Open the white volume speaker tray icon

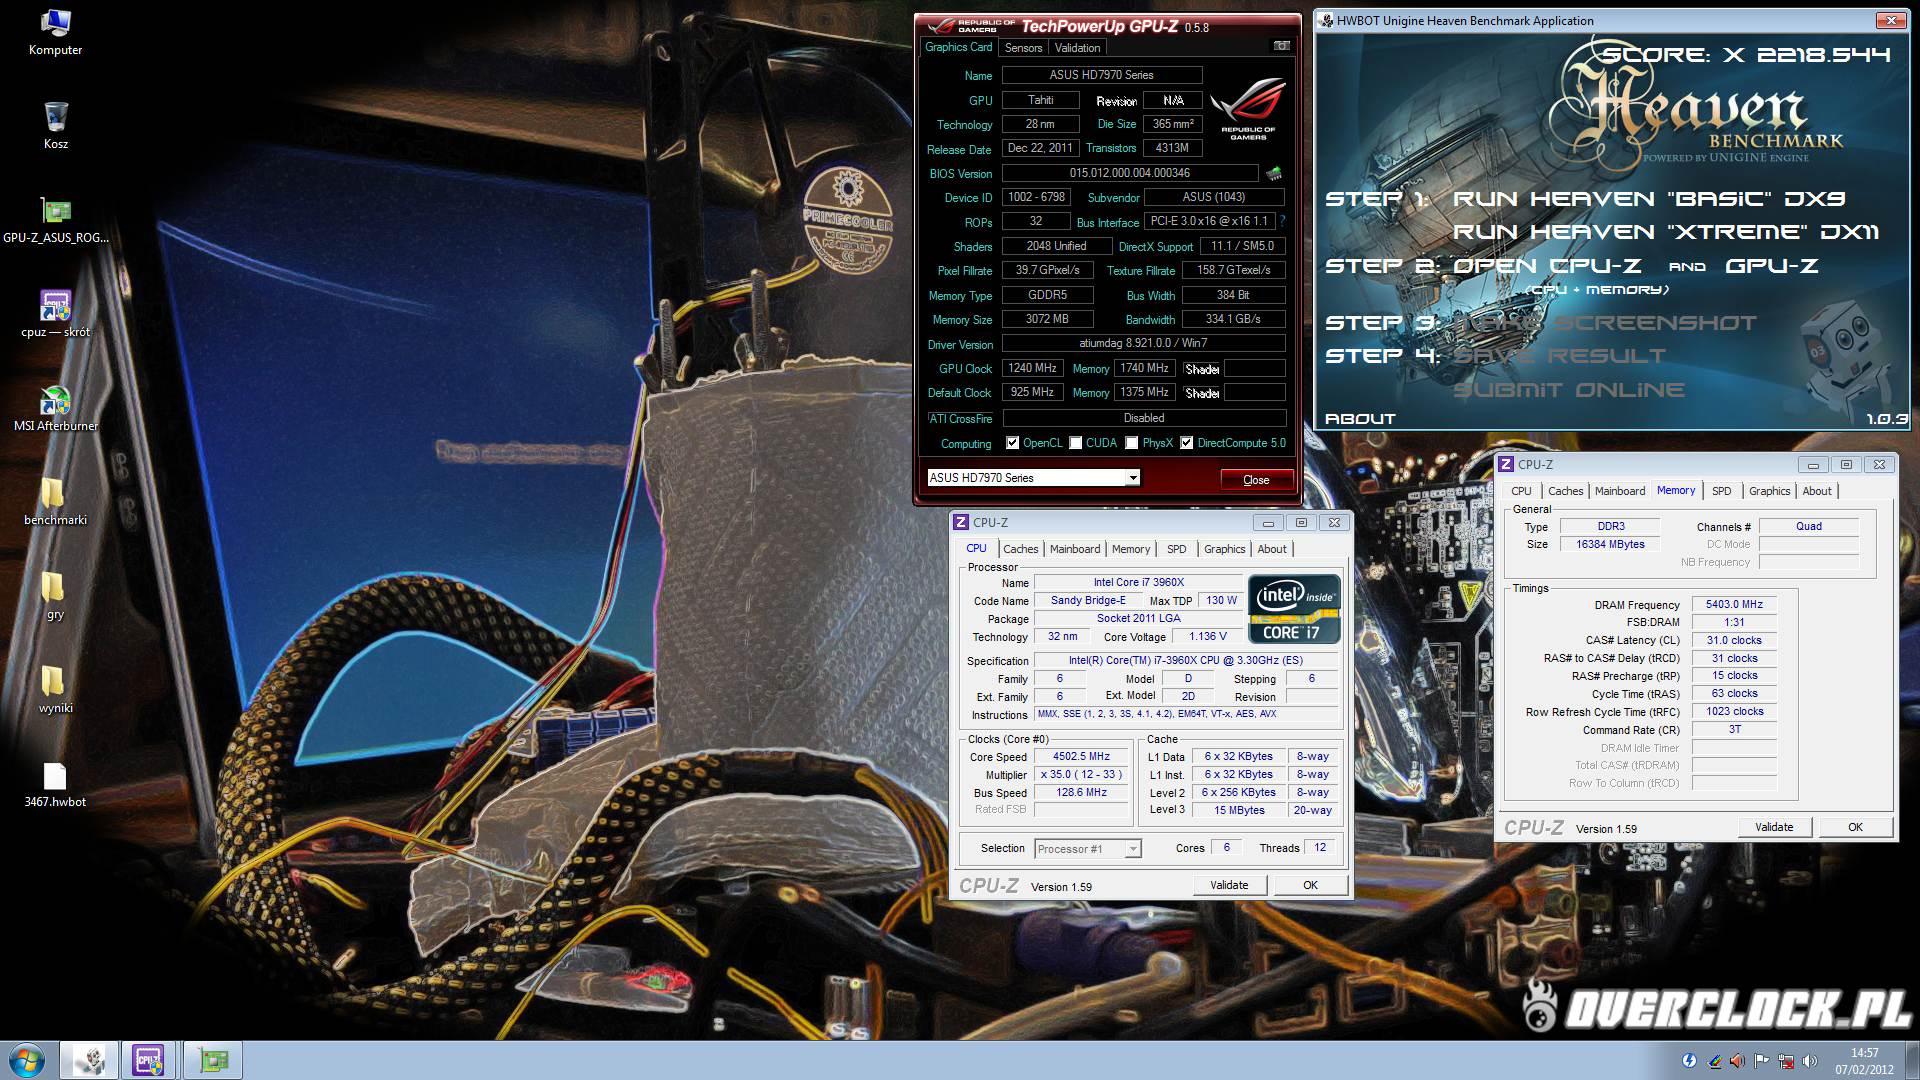click(x=1810, y=1061)
